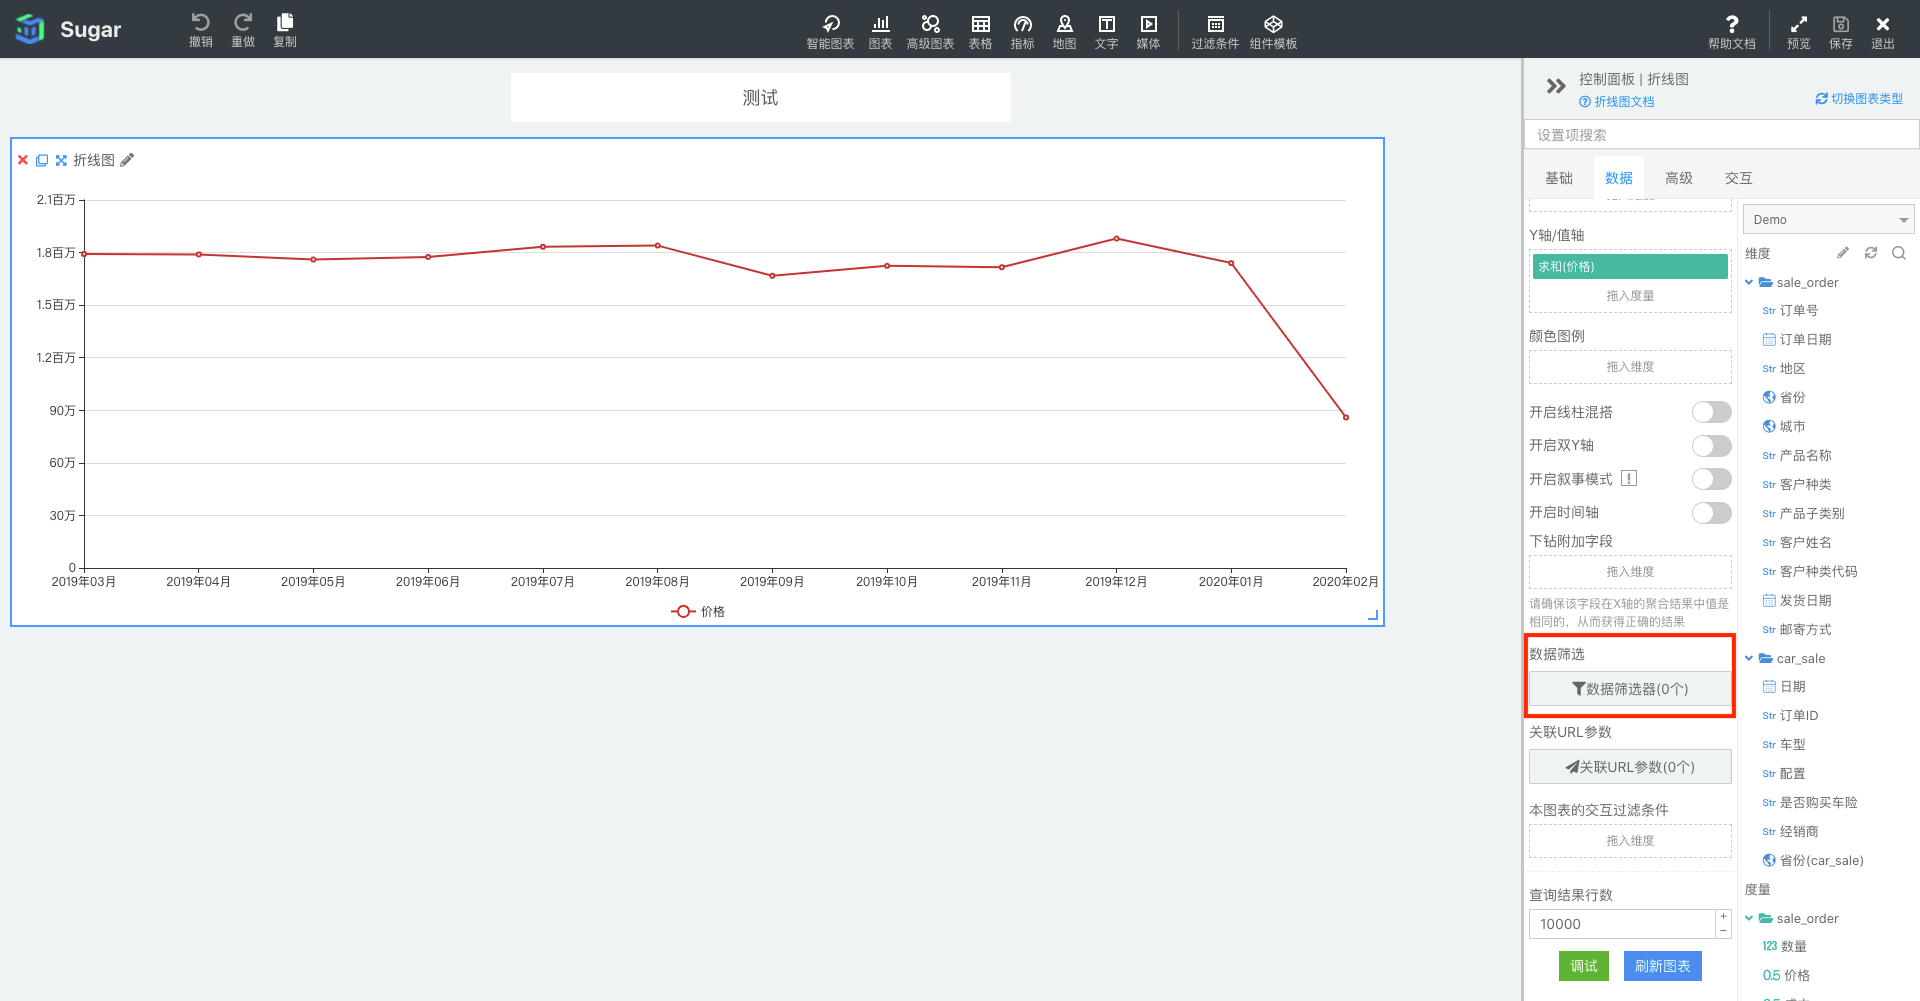Image resolution: width=1920 pixels, height=1001 pixels.
Task: Open the Demo data source dropdown
Action: tap(1828, 220)
